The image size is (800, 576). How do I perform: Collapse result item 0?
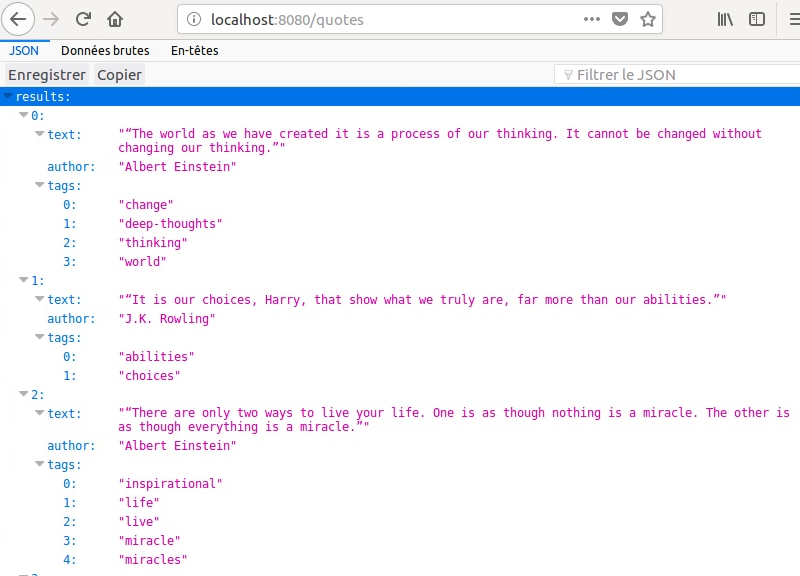[23, 115]
